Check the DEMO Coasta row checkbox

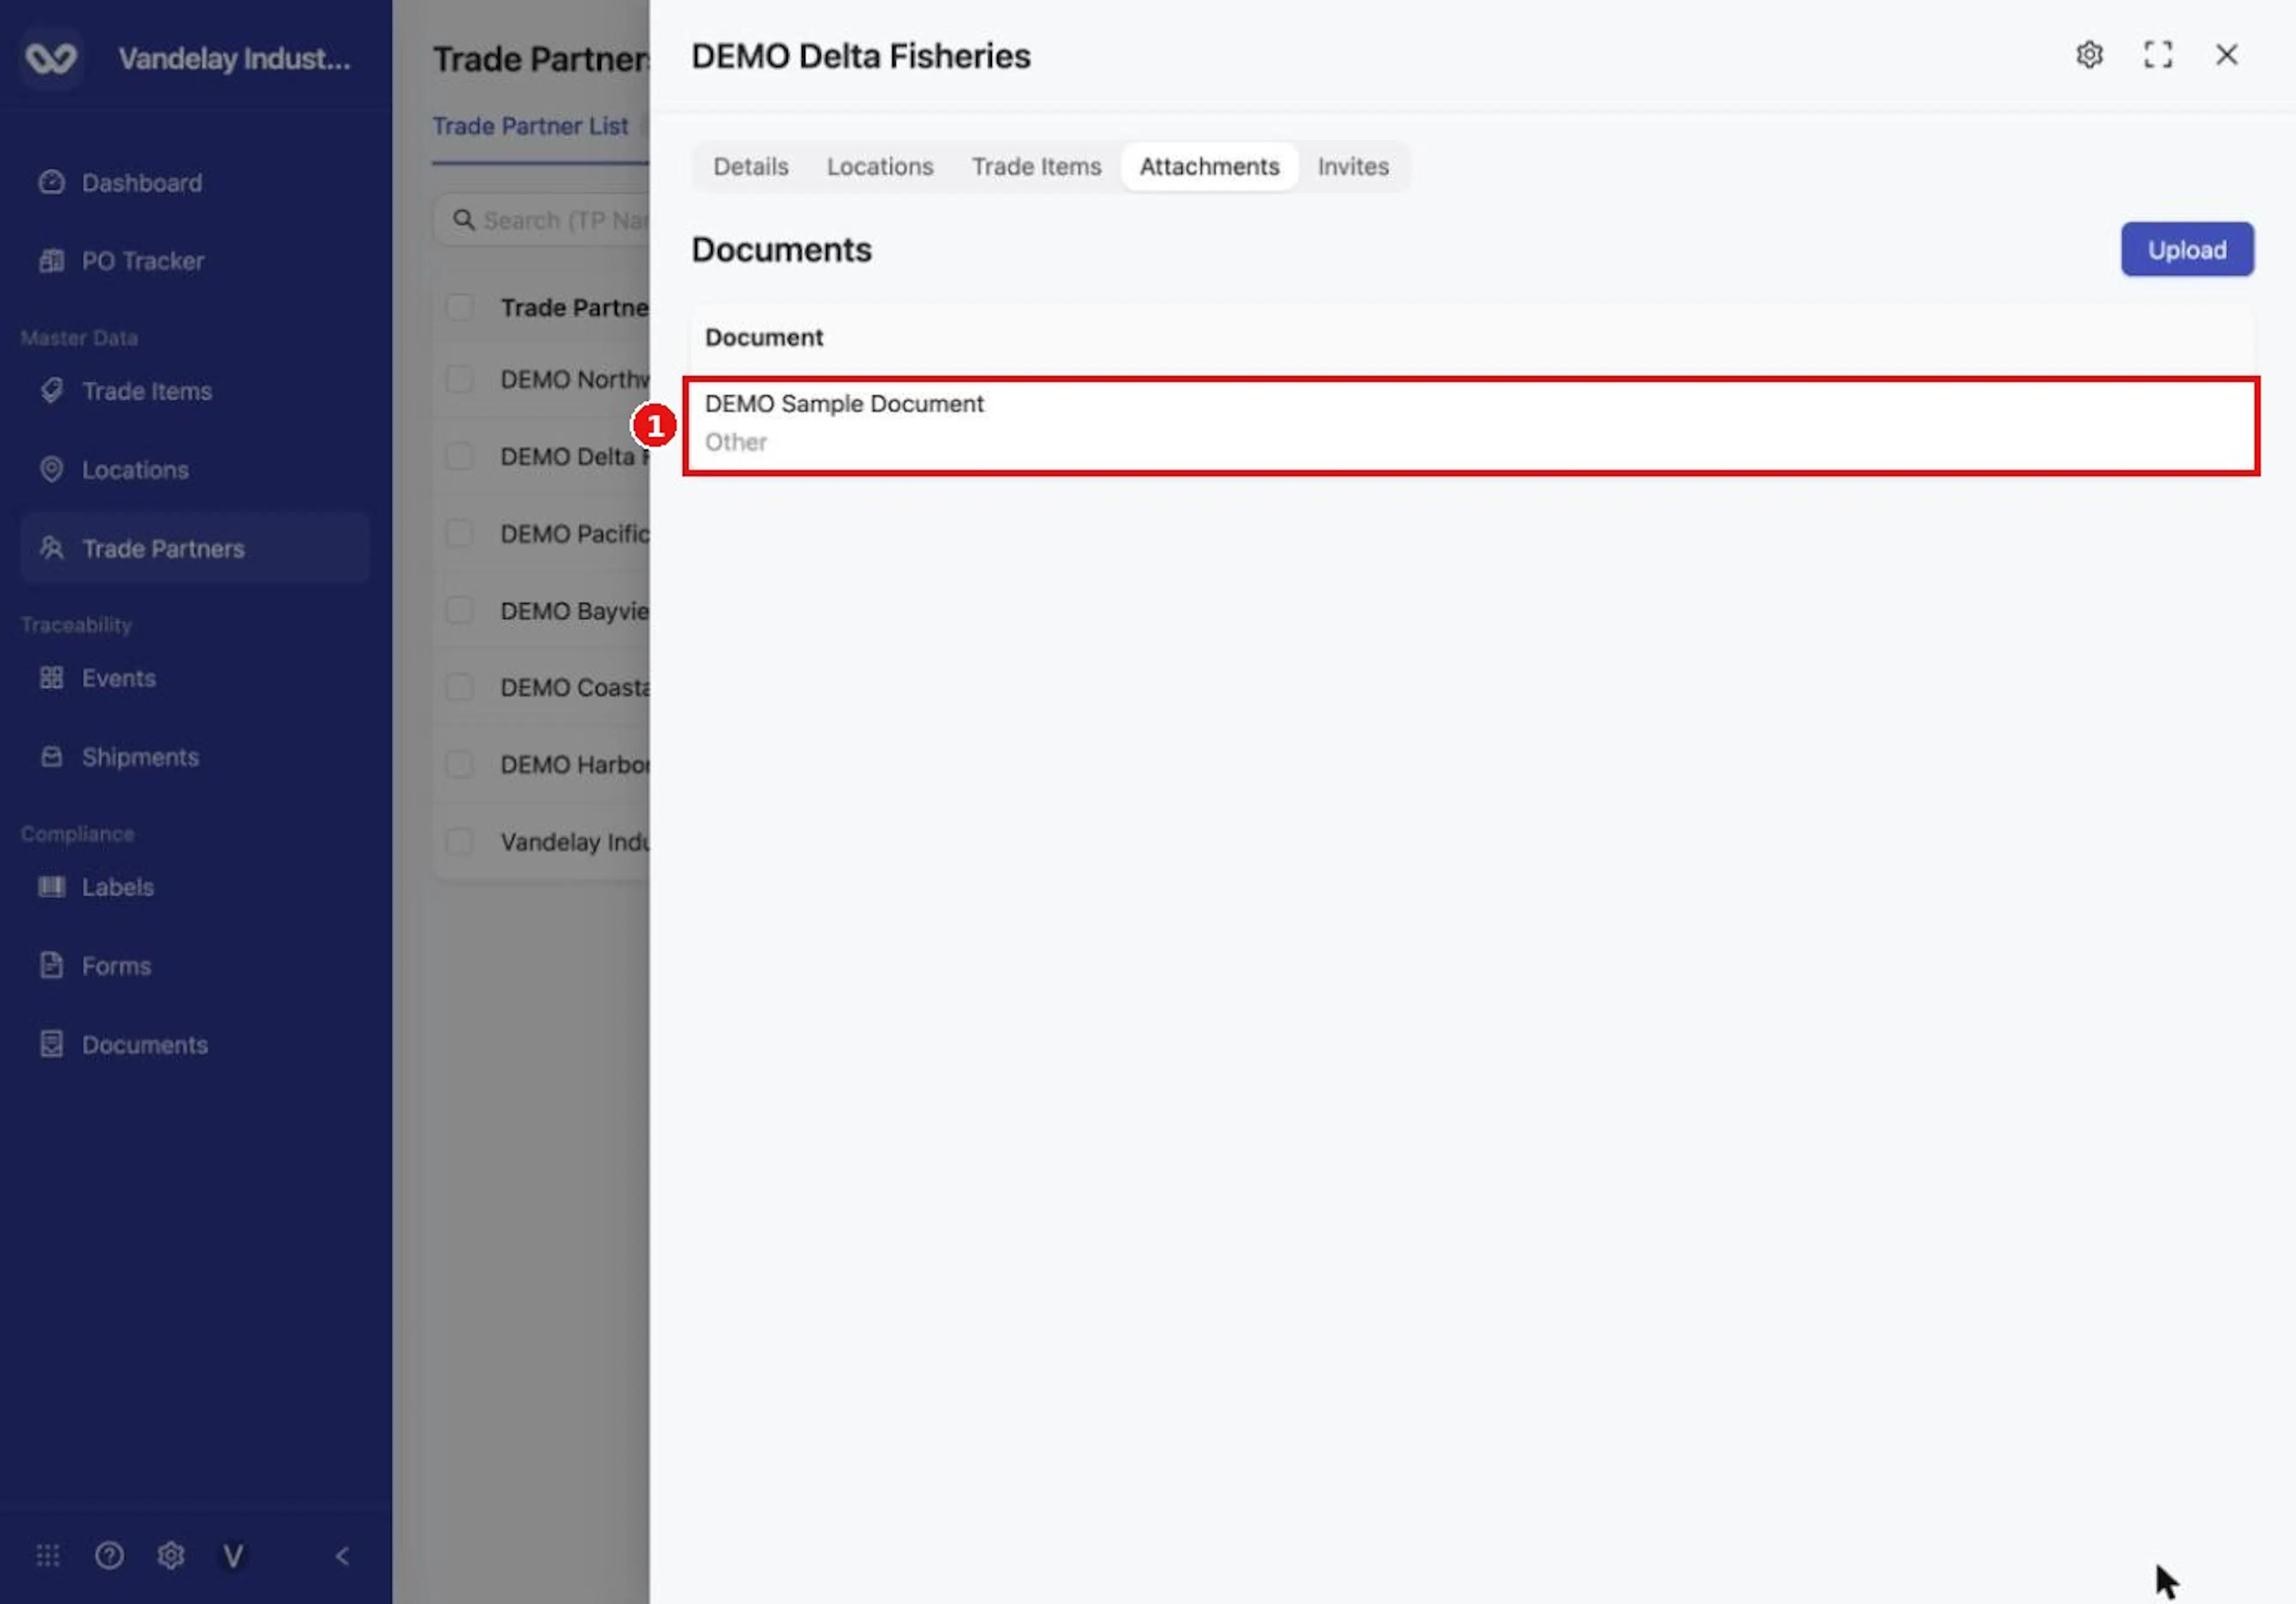[460, 688]
